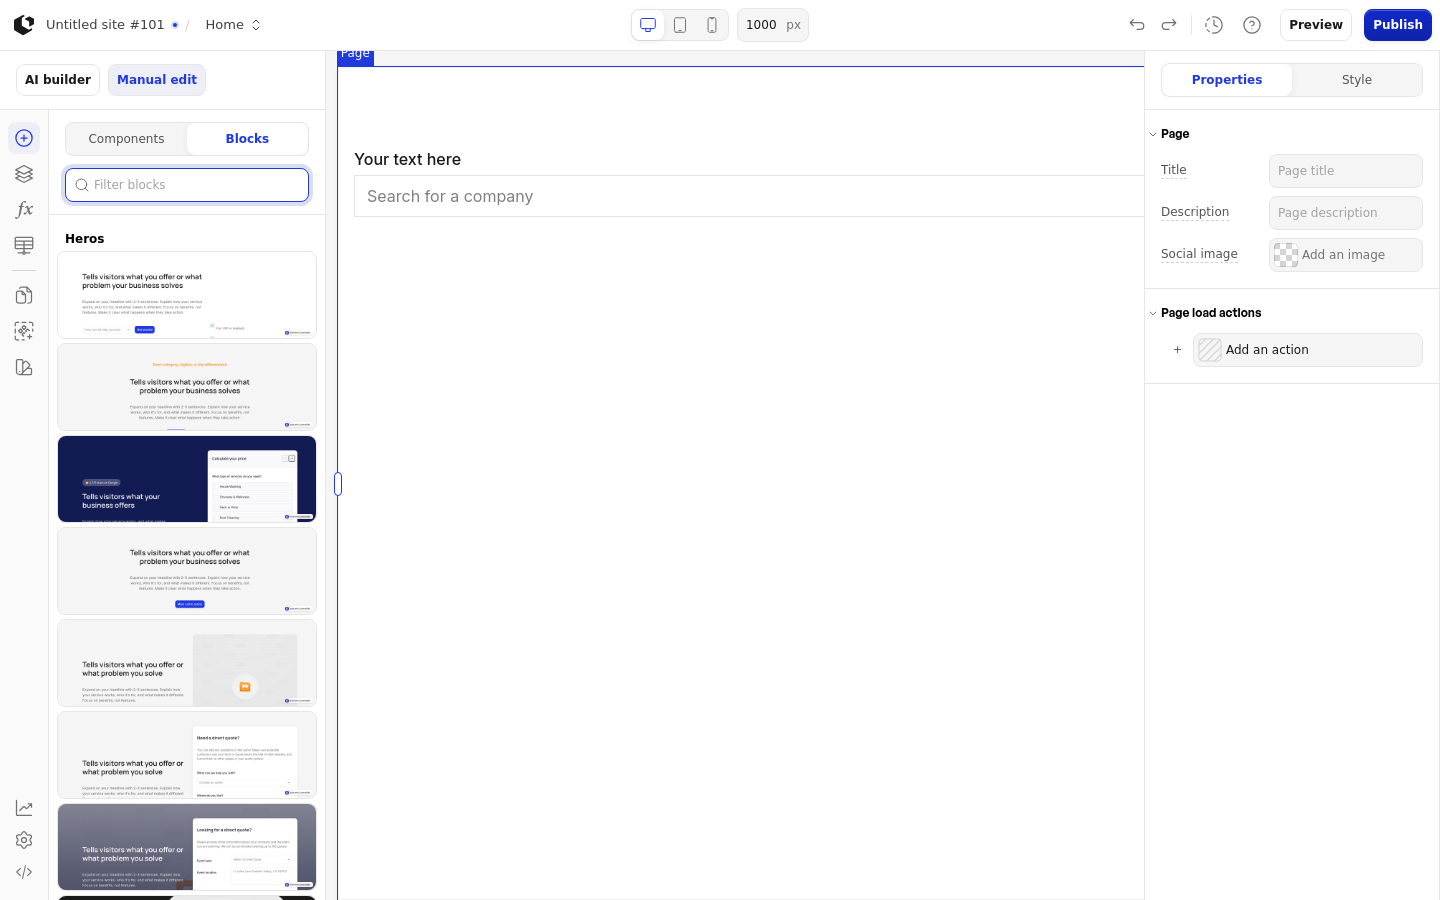Image resolution: width=1440 pixels, height=900 pixels.
Task: Click the search magnifier in Filter blocks
Action: click(x=82, y=185)
